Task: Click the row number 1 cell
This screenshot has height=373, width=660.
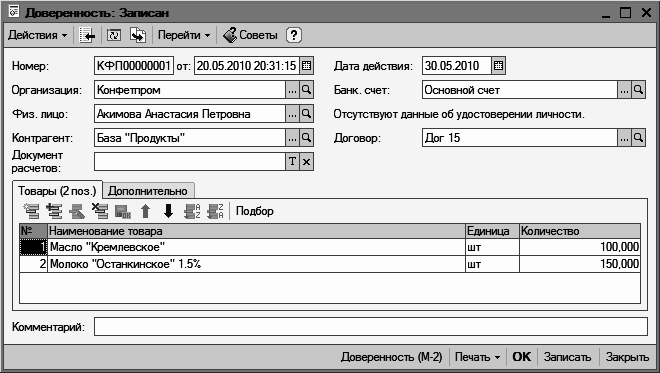Action: click(x=33, y=247)
